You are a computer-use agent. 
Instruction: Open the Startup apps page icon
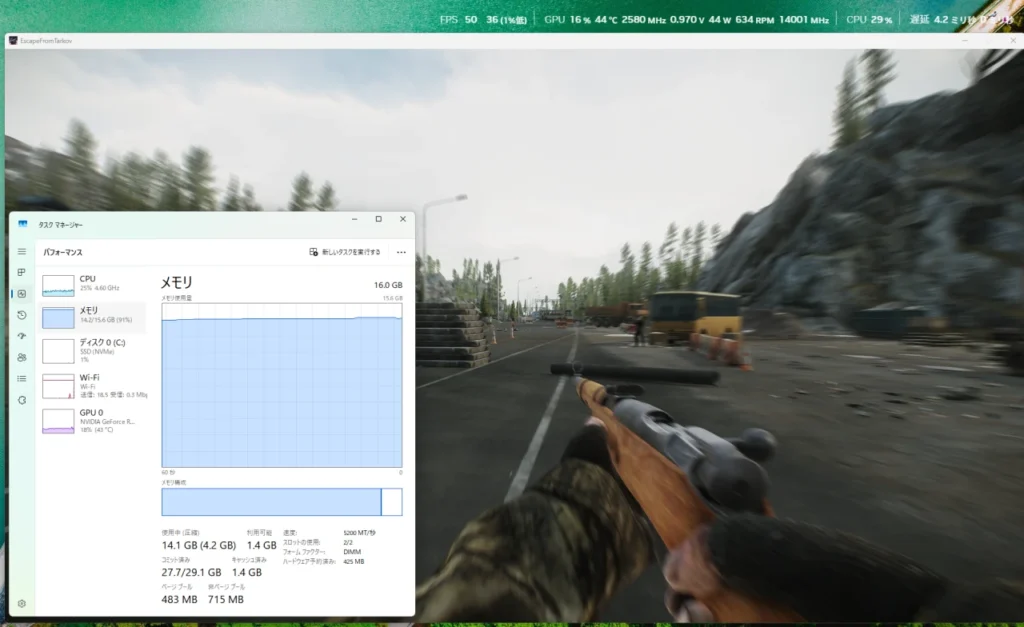coord(22,336)
